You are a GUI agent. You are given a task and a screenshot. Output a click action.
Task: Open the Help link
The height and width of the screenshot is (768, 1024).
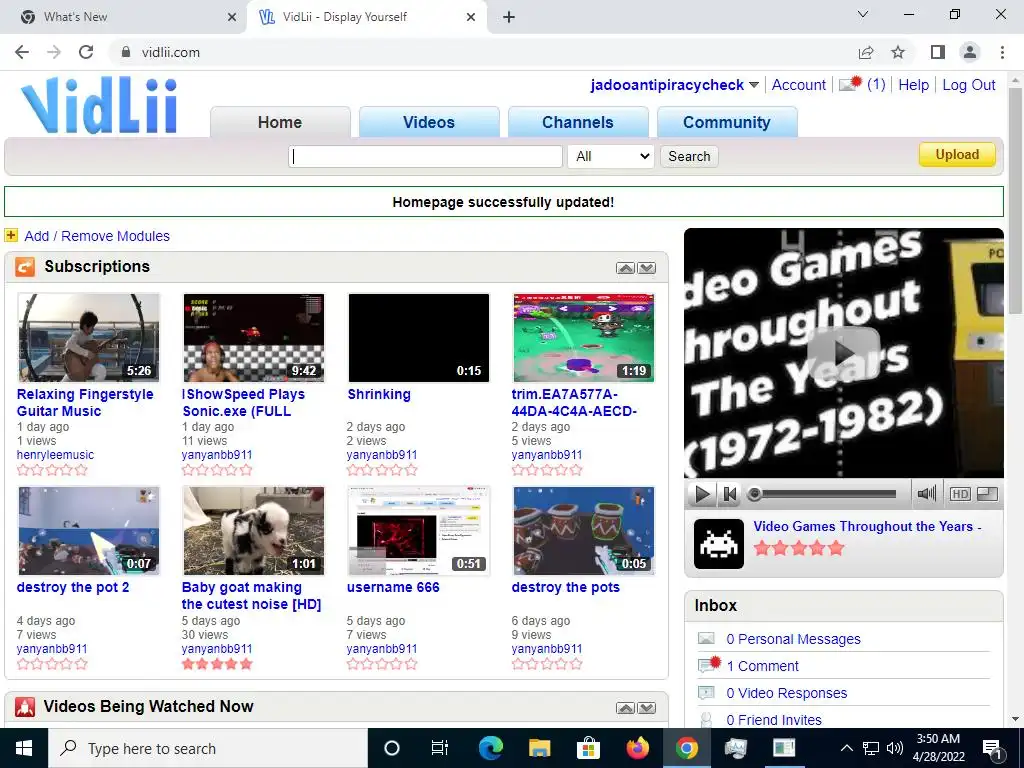914,85
